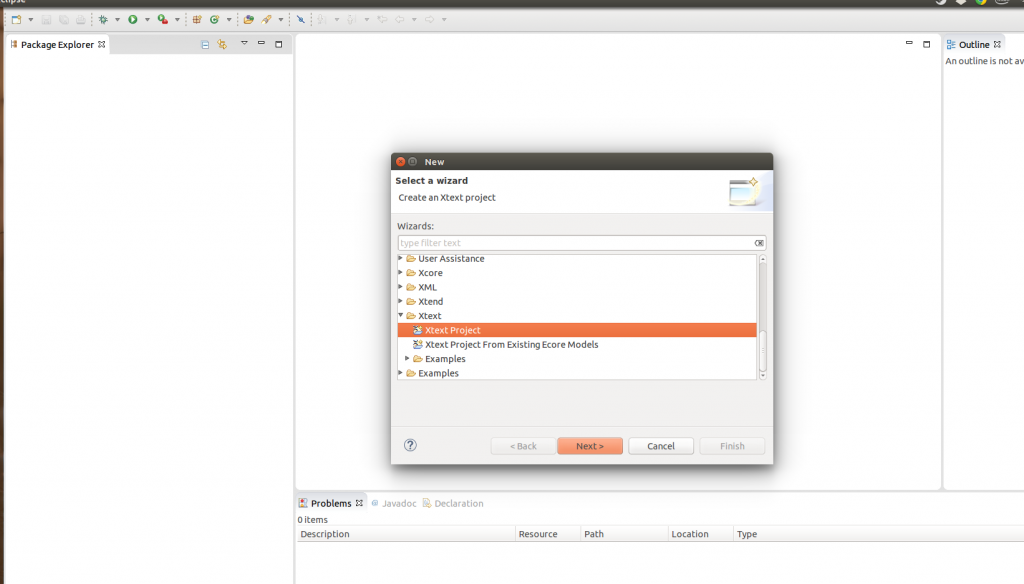Minimize the editor area
1024x584 pixels.
tap(909, 43)
